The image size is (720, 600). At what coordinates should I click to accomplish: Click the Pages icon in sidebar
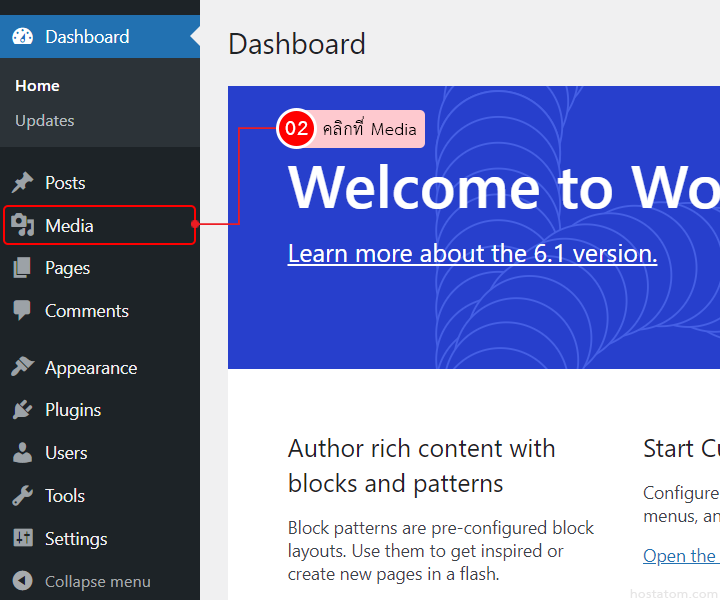22,268
